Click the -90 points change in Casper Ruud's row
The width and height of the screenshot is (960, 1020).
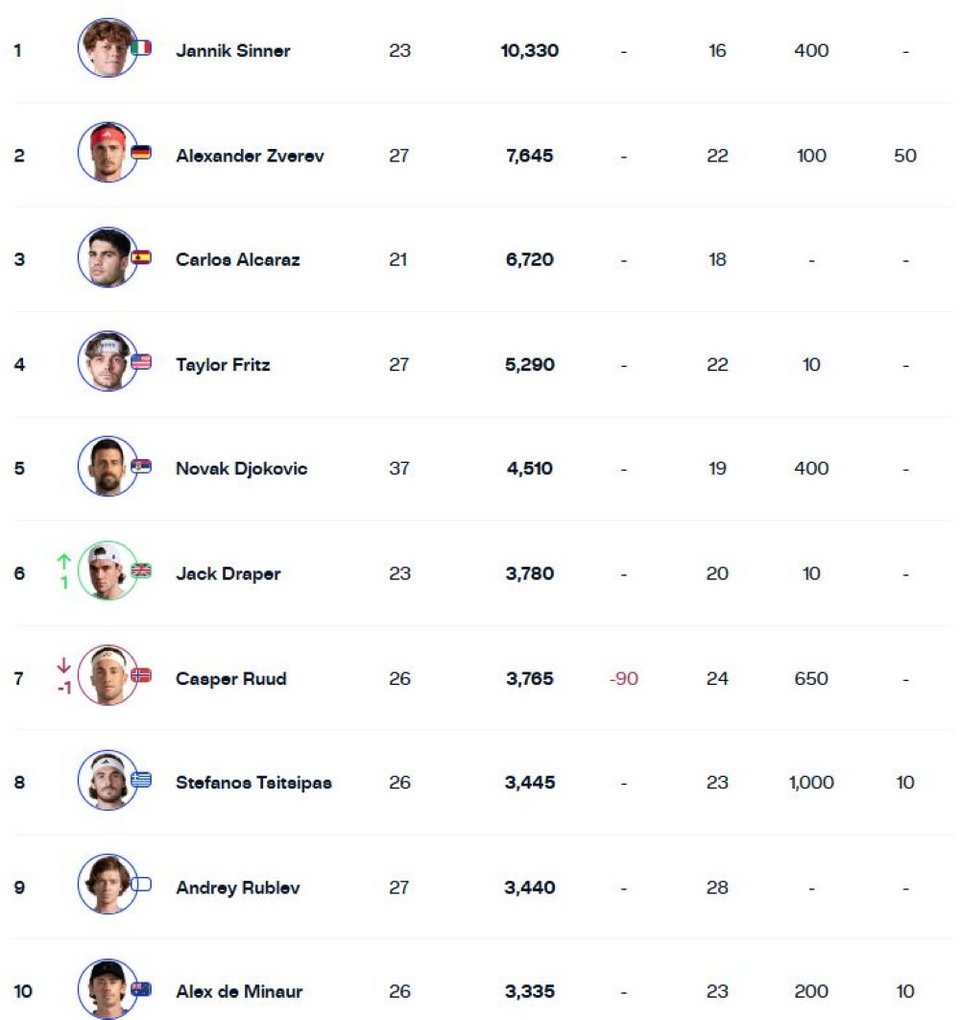click(623, 679)
